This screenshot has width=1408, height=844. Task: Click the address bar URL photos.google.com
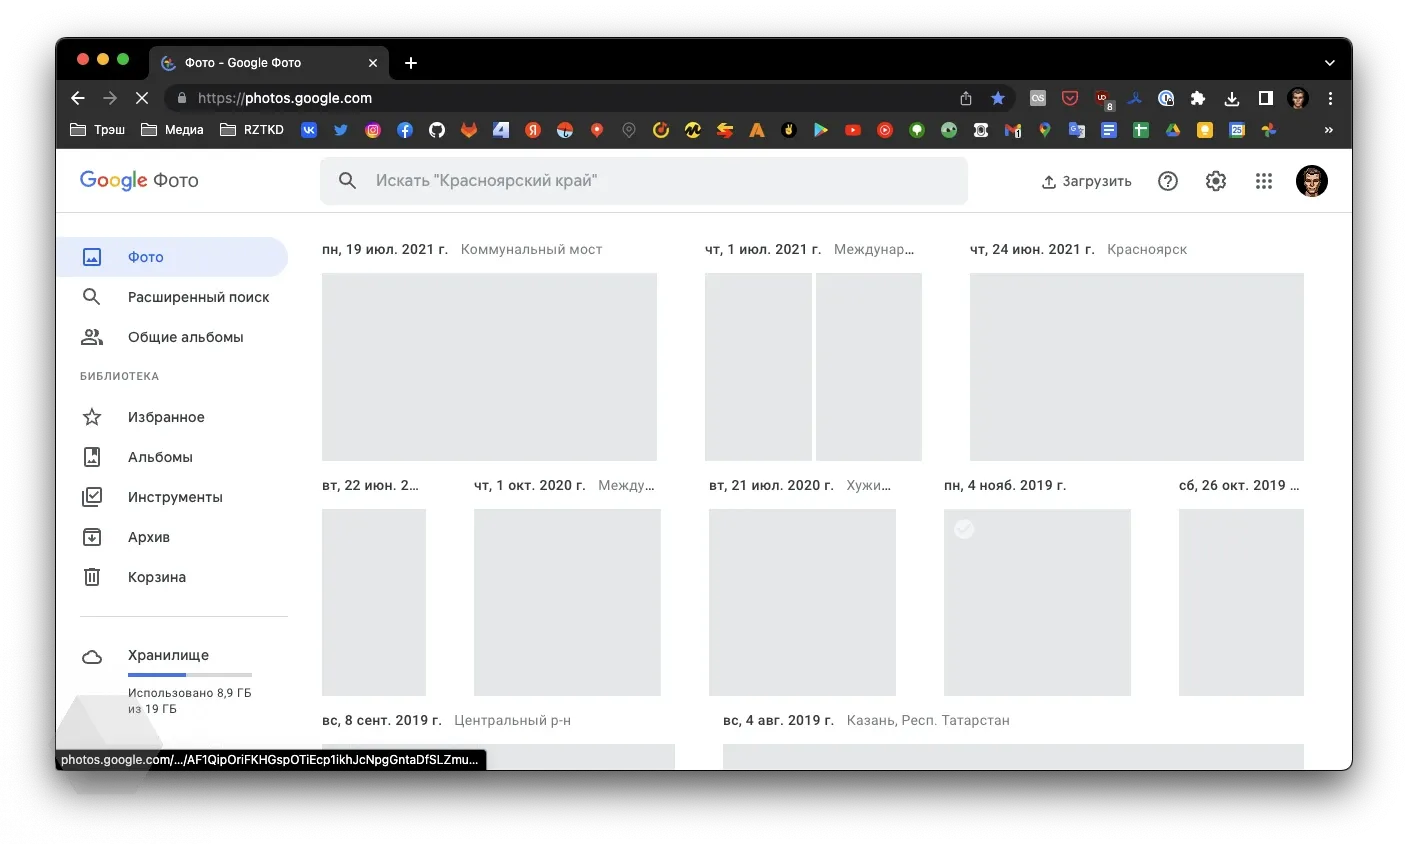pos(285,98)
